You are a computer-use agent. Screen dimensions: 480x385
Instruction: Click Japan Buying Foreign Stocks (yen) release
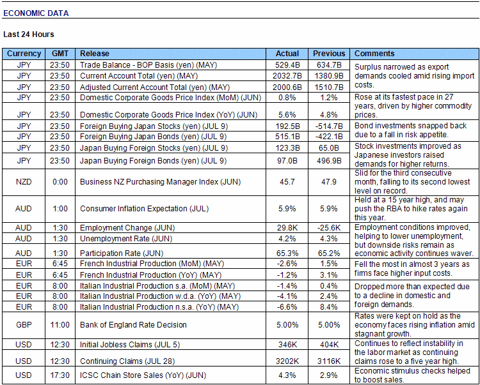[x=154, y=148]
